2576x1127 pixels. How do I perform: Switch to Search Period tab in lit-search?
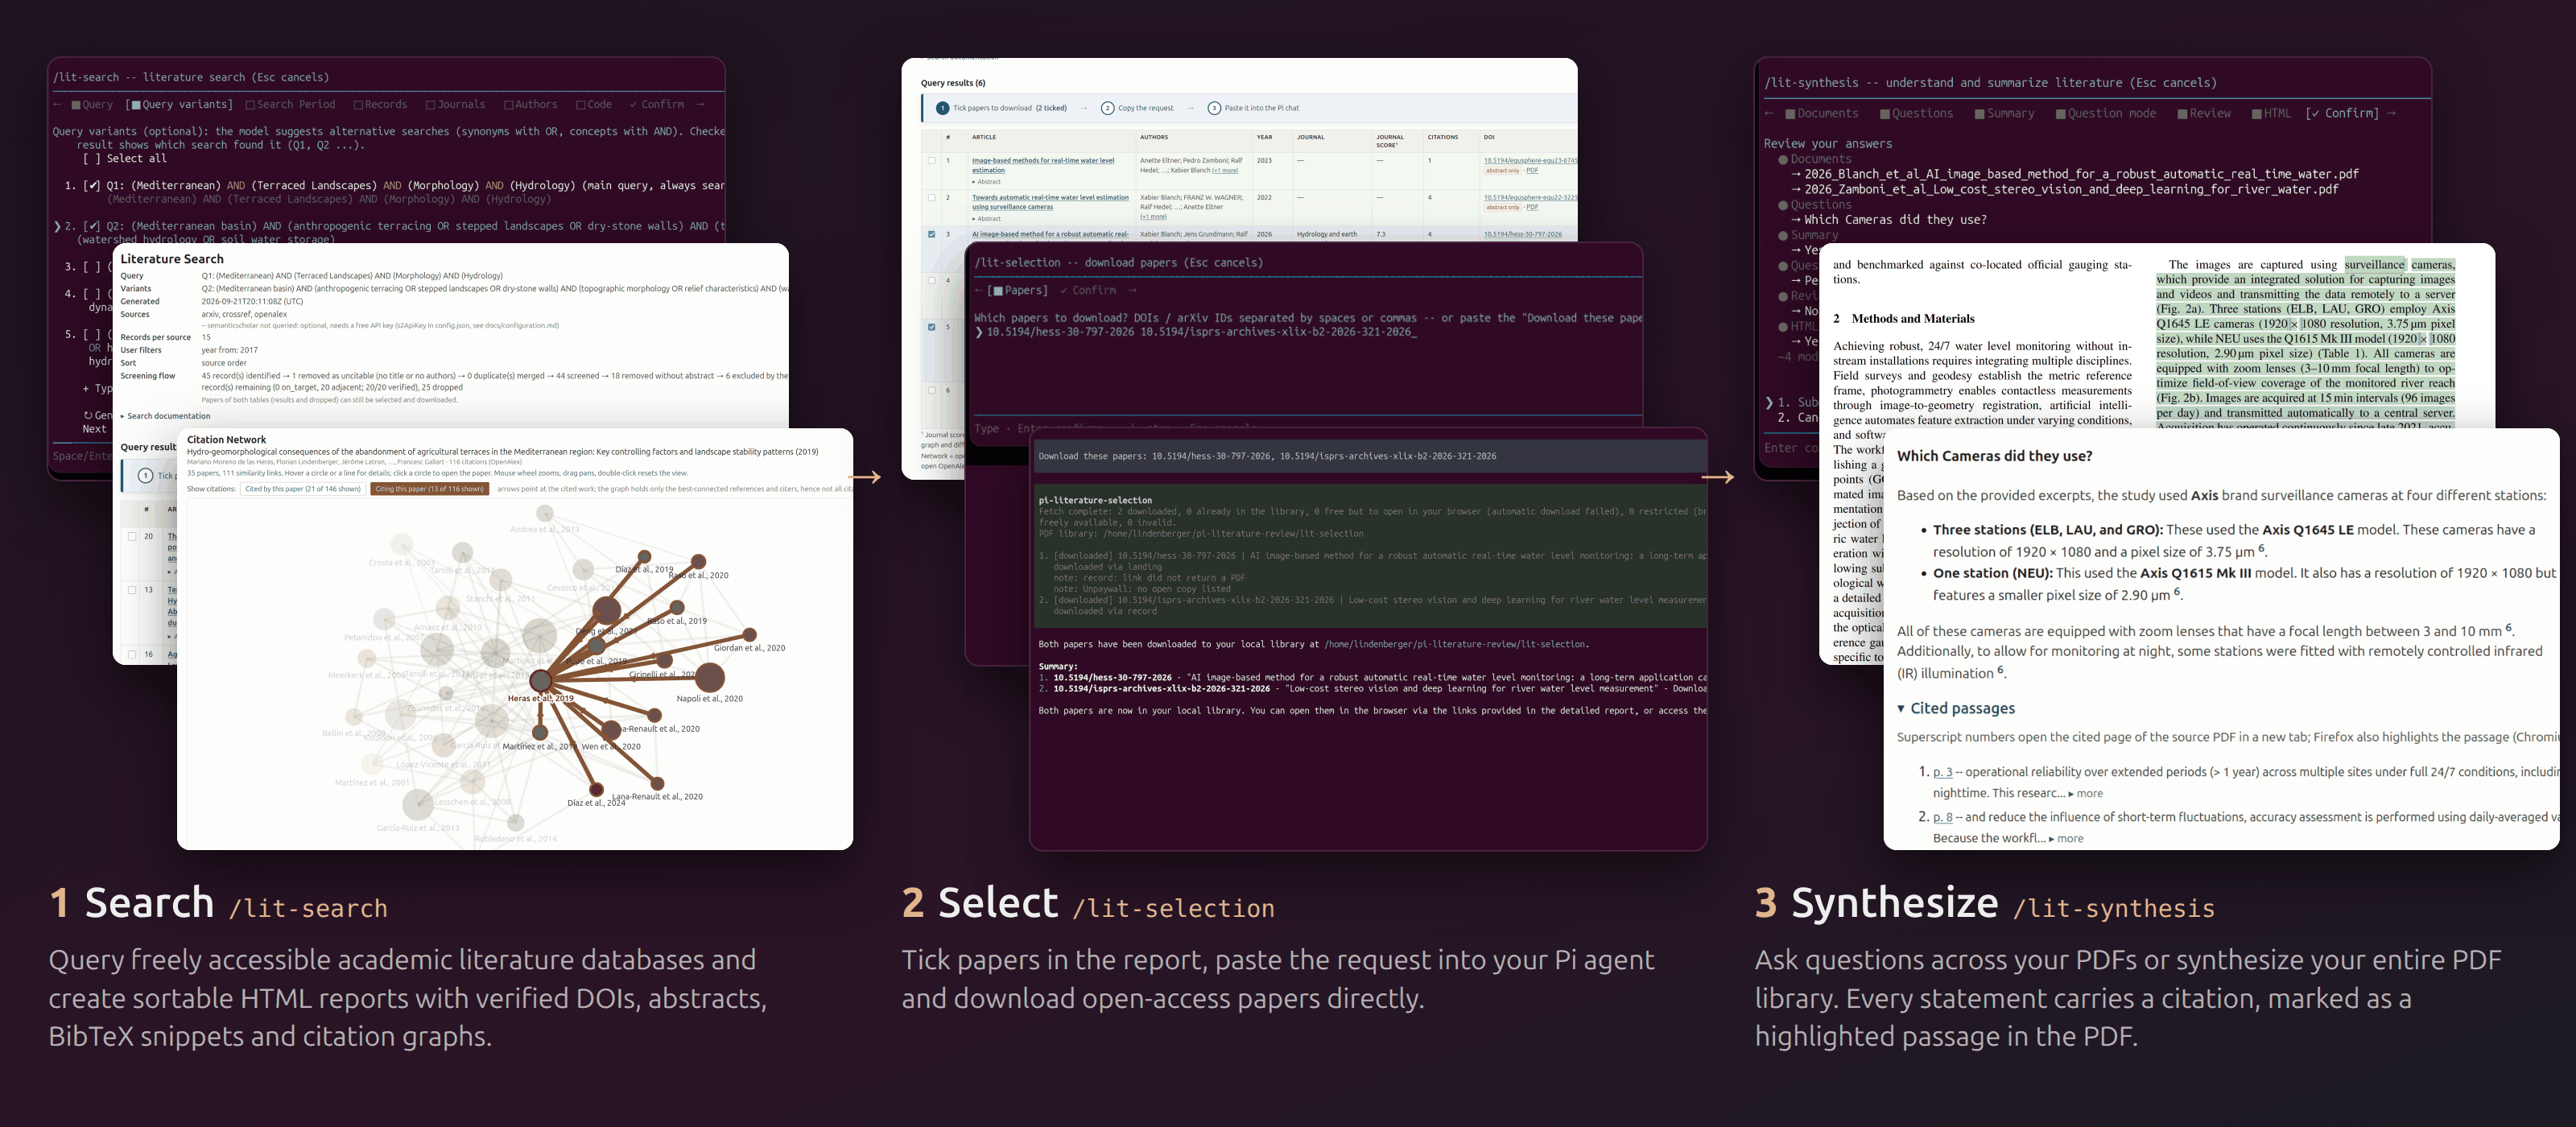click(290, 104)
